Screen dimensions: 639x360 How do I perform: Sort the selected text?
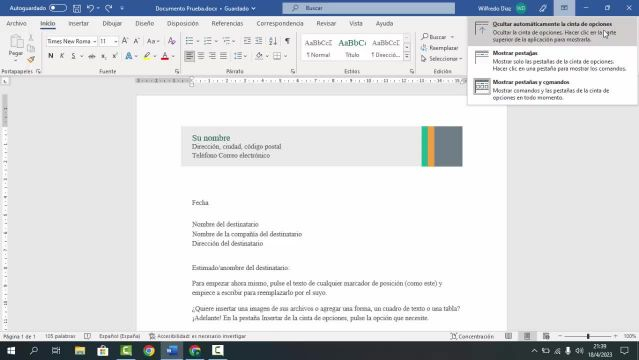tap(273, 41)
